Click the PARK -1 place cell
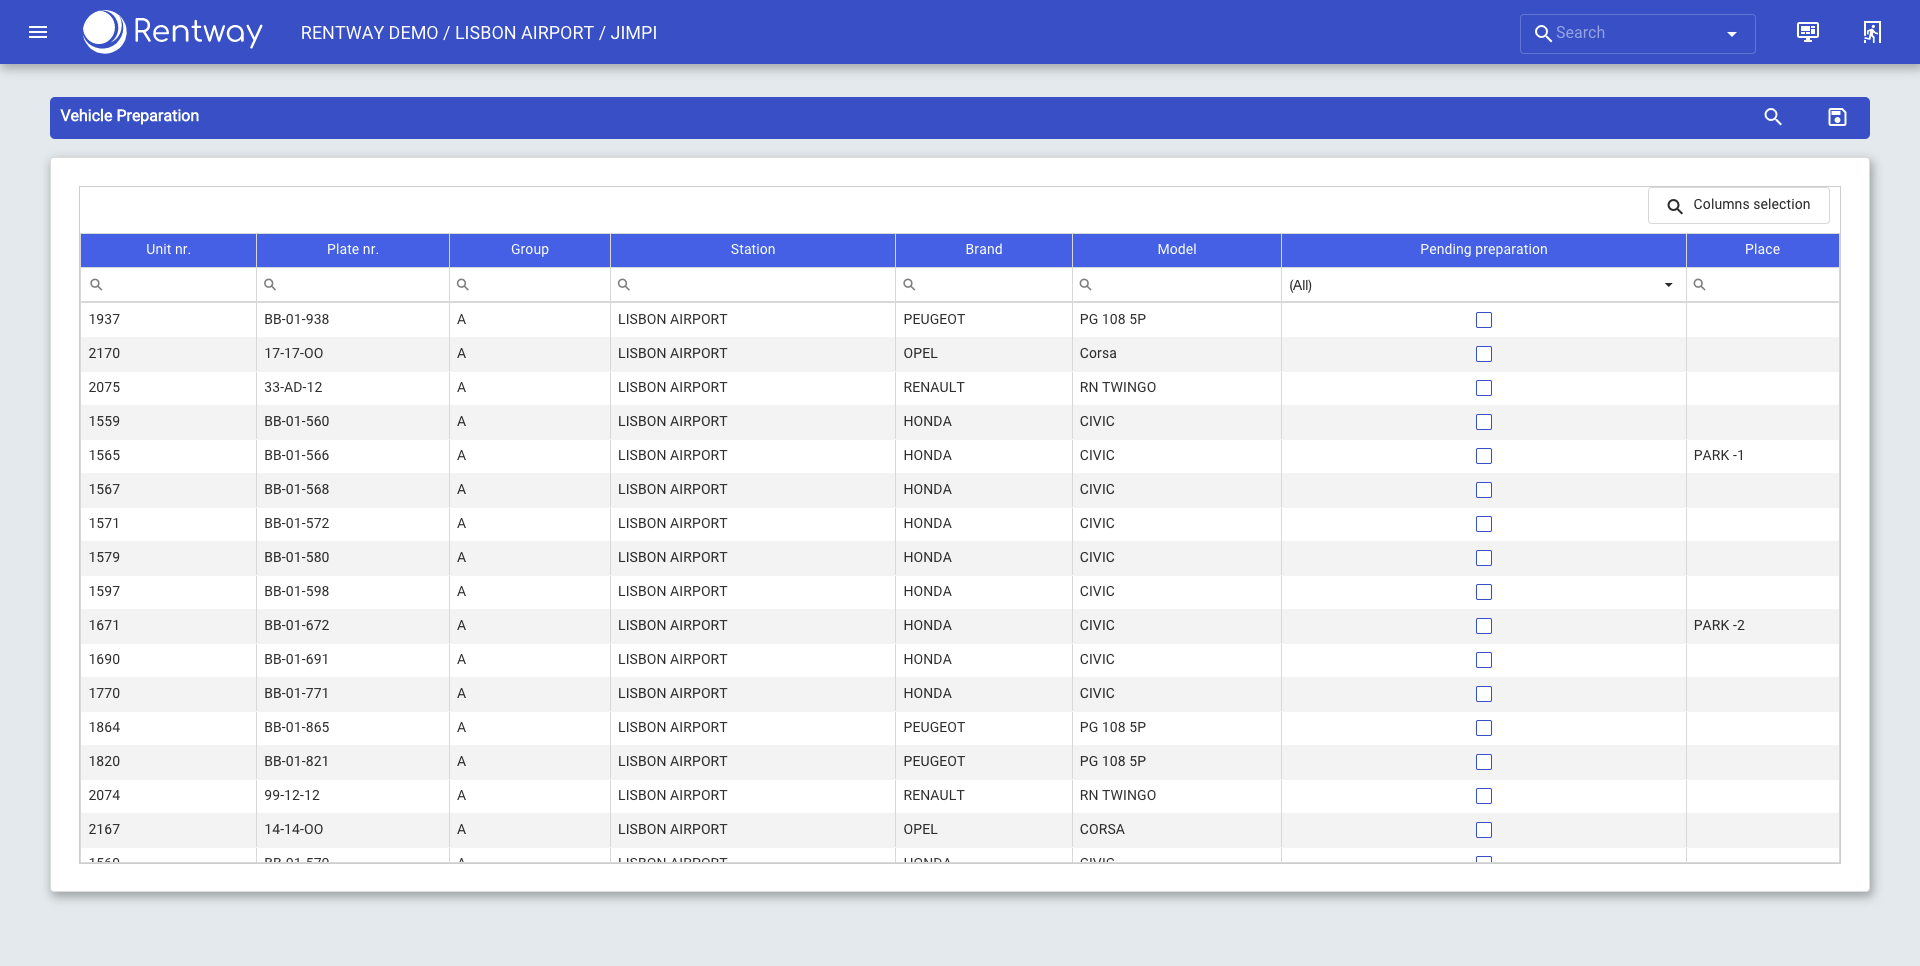The image size is (1920, 966). pos(1719,455)
